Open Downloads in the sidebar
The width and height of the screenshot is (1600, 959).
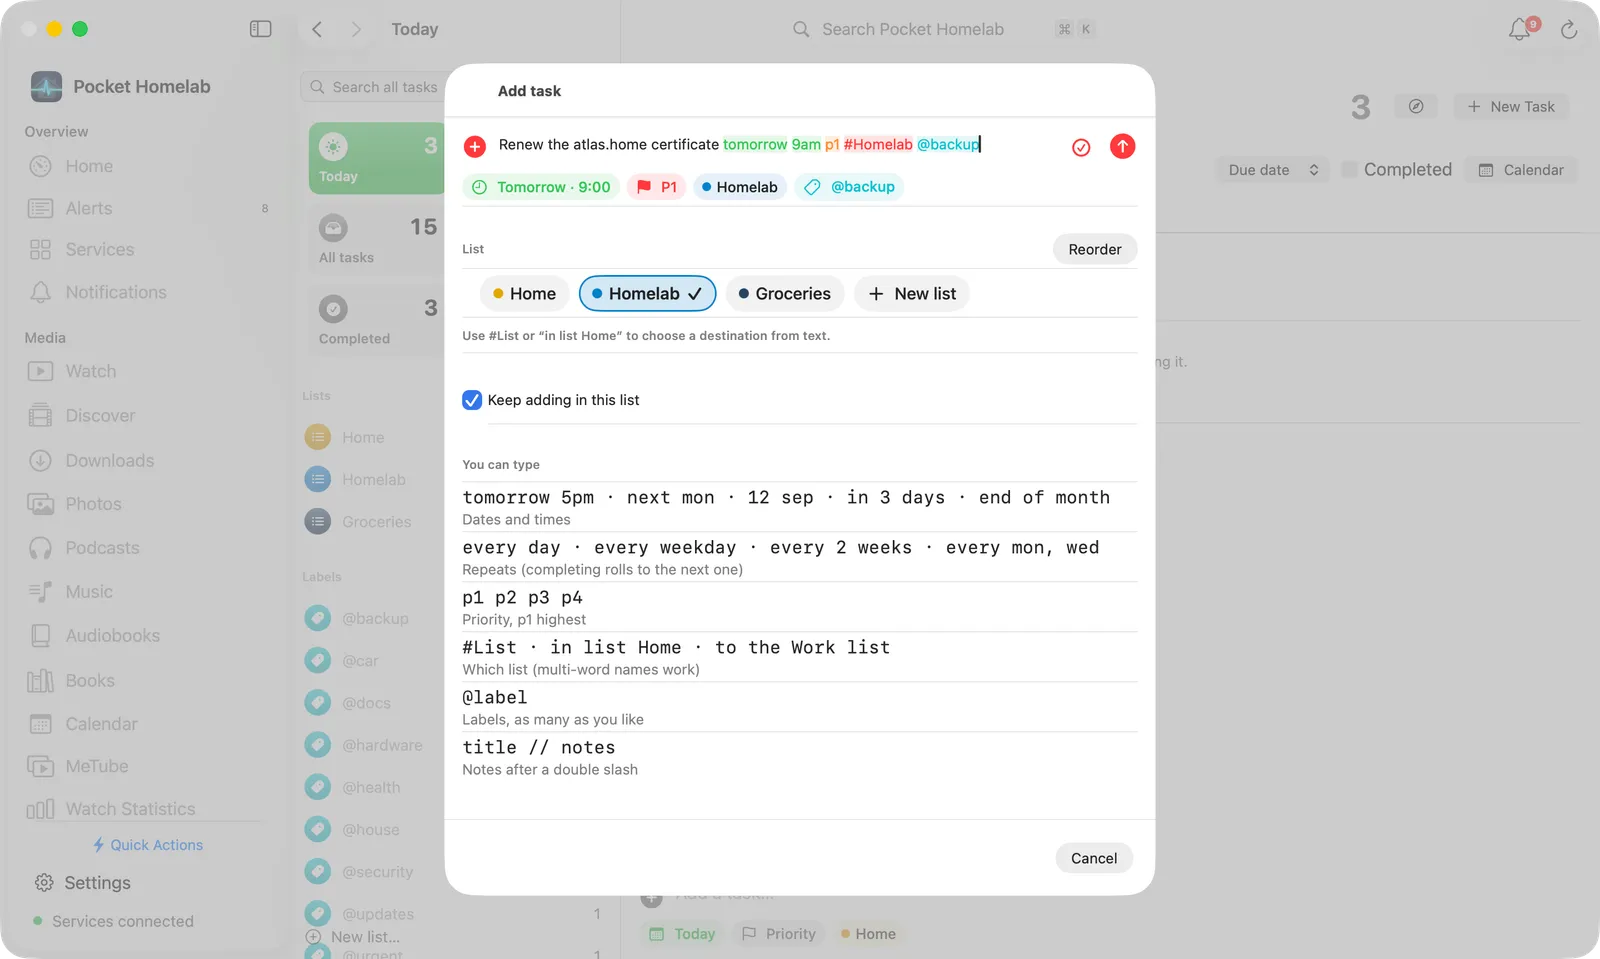click(109, 460)
